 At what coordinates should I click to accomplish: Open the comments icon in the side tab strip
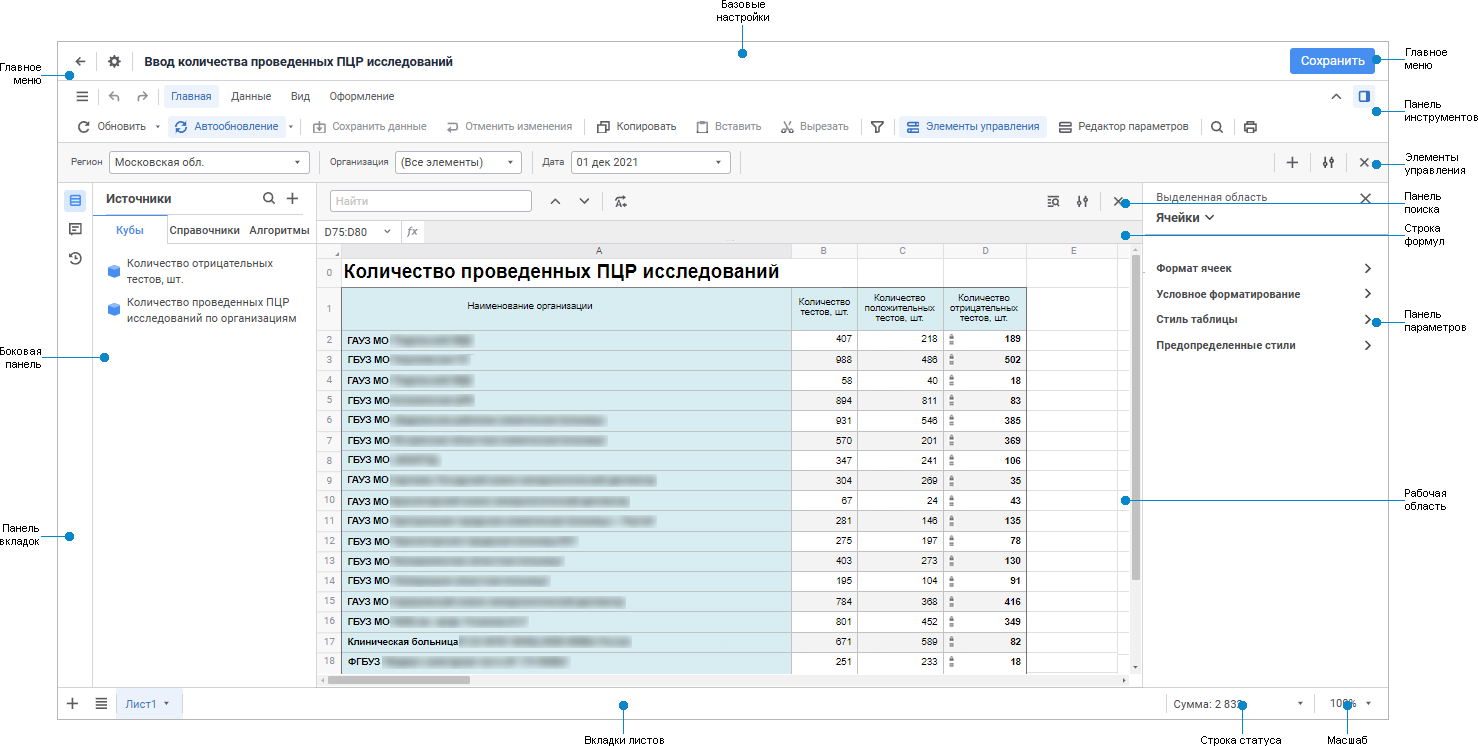coord(75,229)
